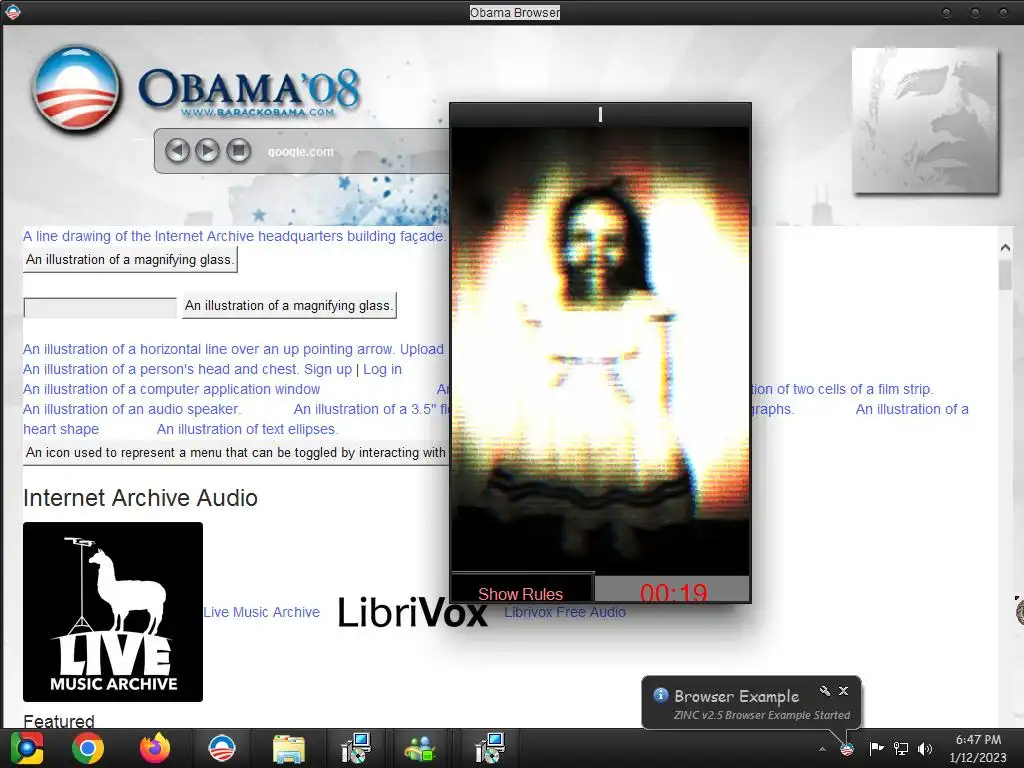
Task: Open the text ellipses illustration link
Action: 247,429
